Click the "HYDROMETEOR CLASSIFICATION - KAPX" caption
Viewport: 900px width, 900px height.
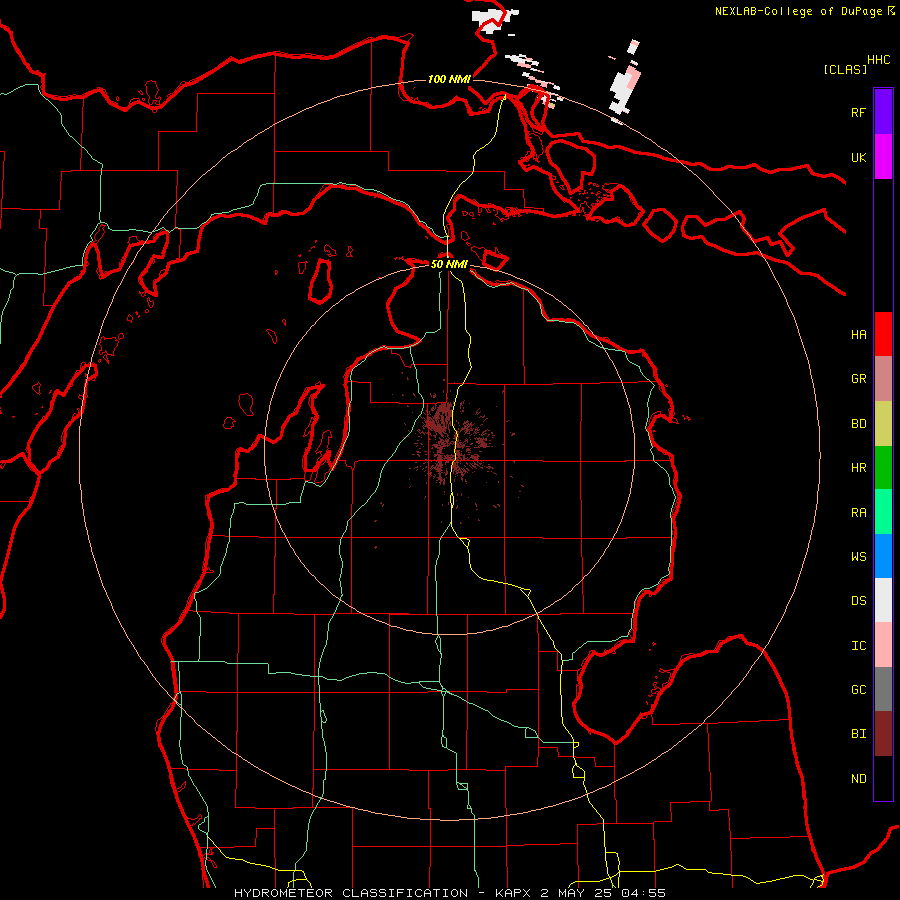point(383,893)
